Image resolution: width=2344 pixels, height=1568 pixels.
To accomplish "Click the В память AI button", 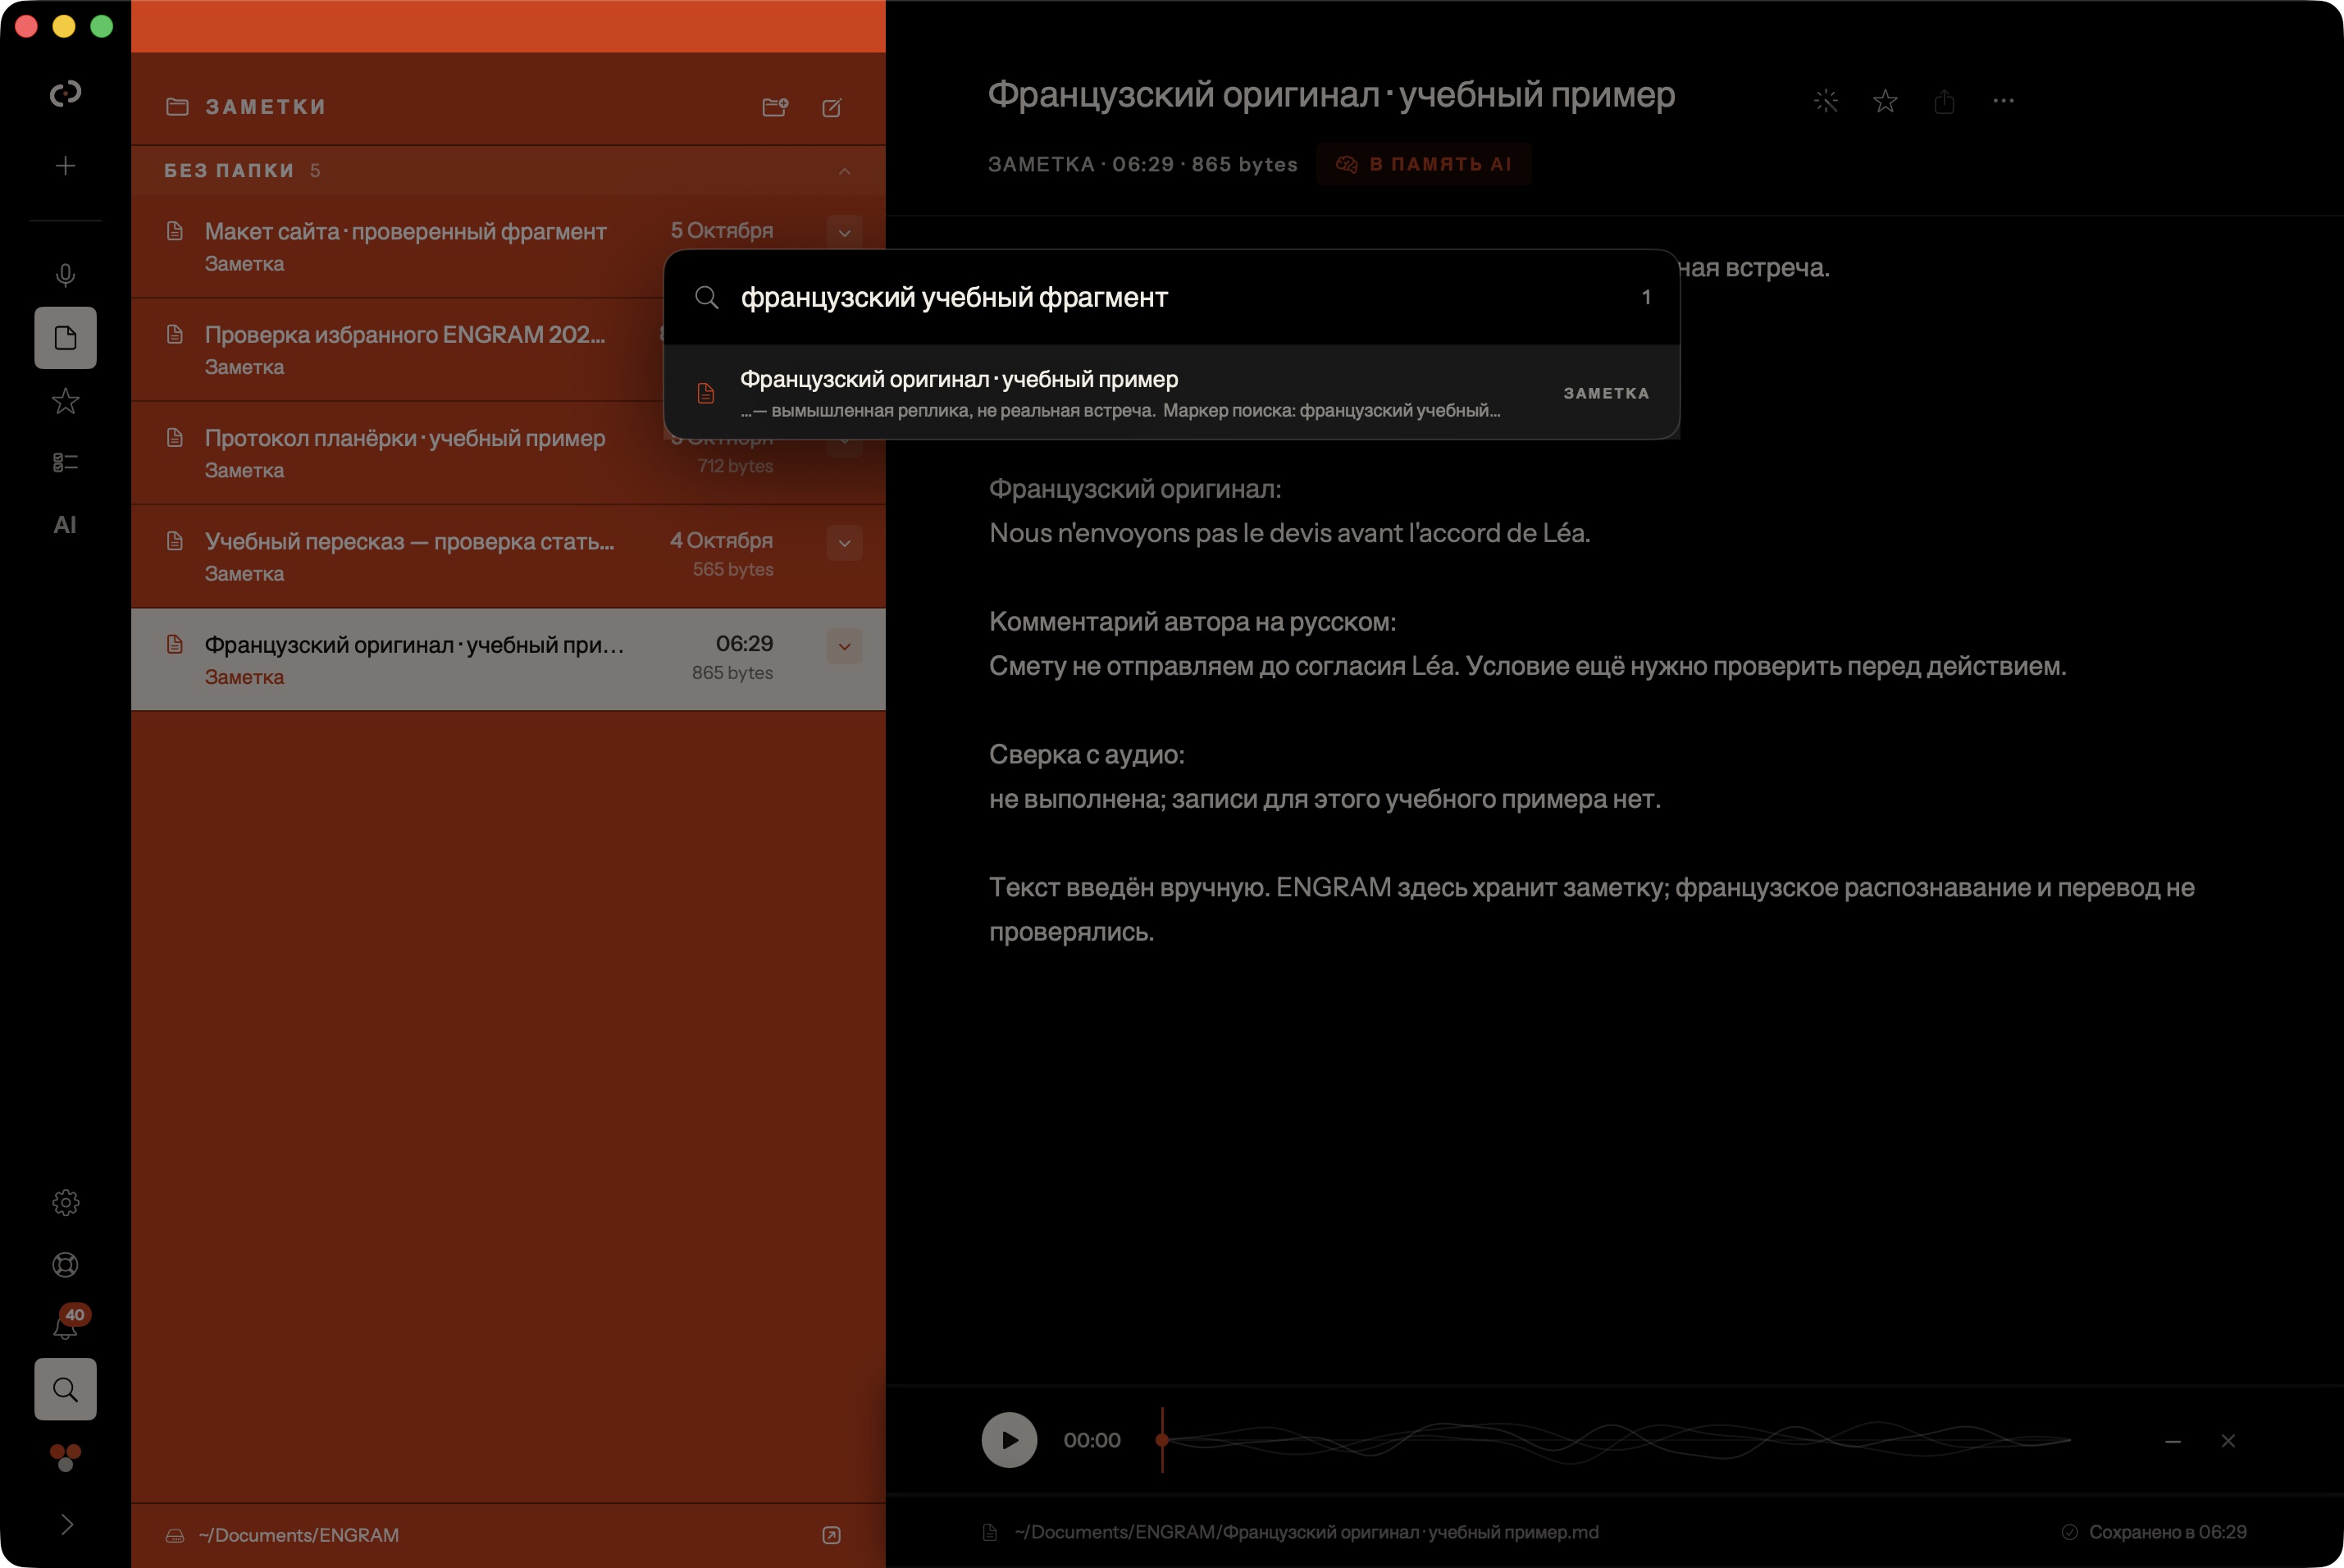I will [1423, 164].
